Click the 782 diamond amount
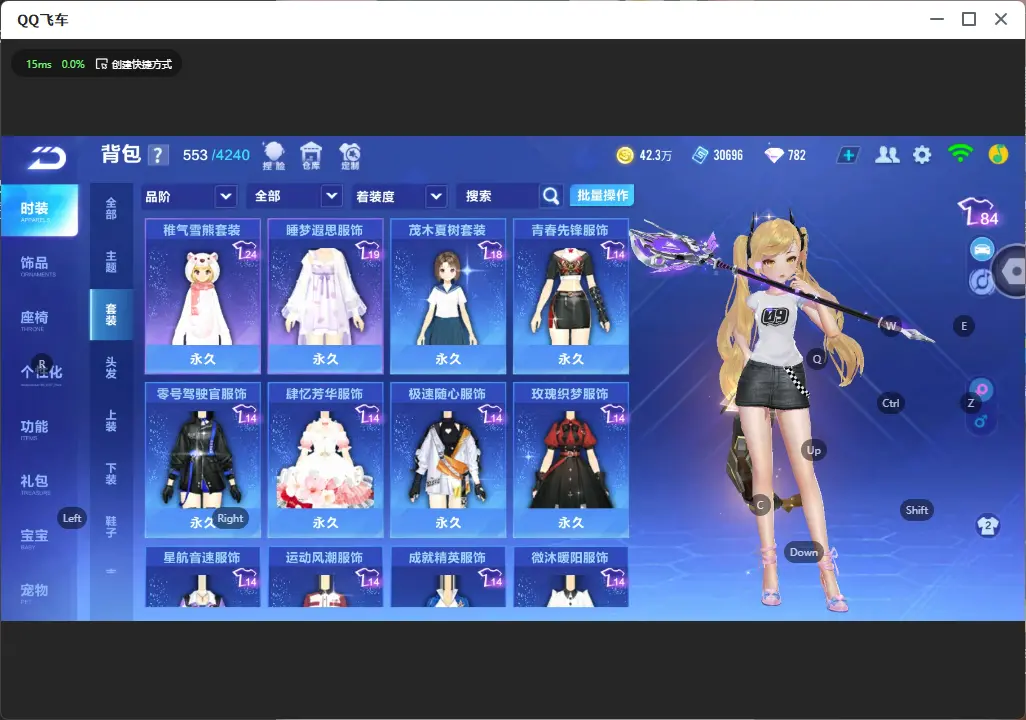The width and height of the screenshot is (1026, 720). [796, 155]
